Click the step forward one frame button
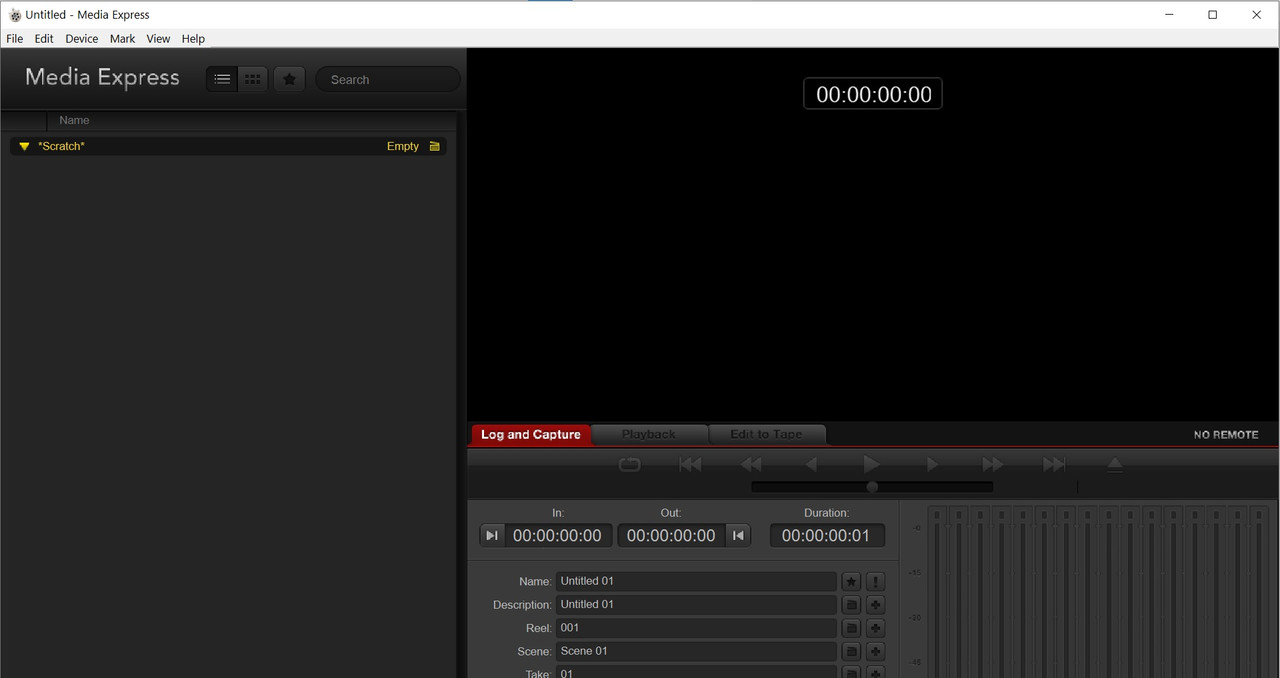The width and height of the screenshot is (1280, 678). click(932, 464)
